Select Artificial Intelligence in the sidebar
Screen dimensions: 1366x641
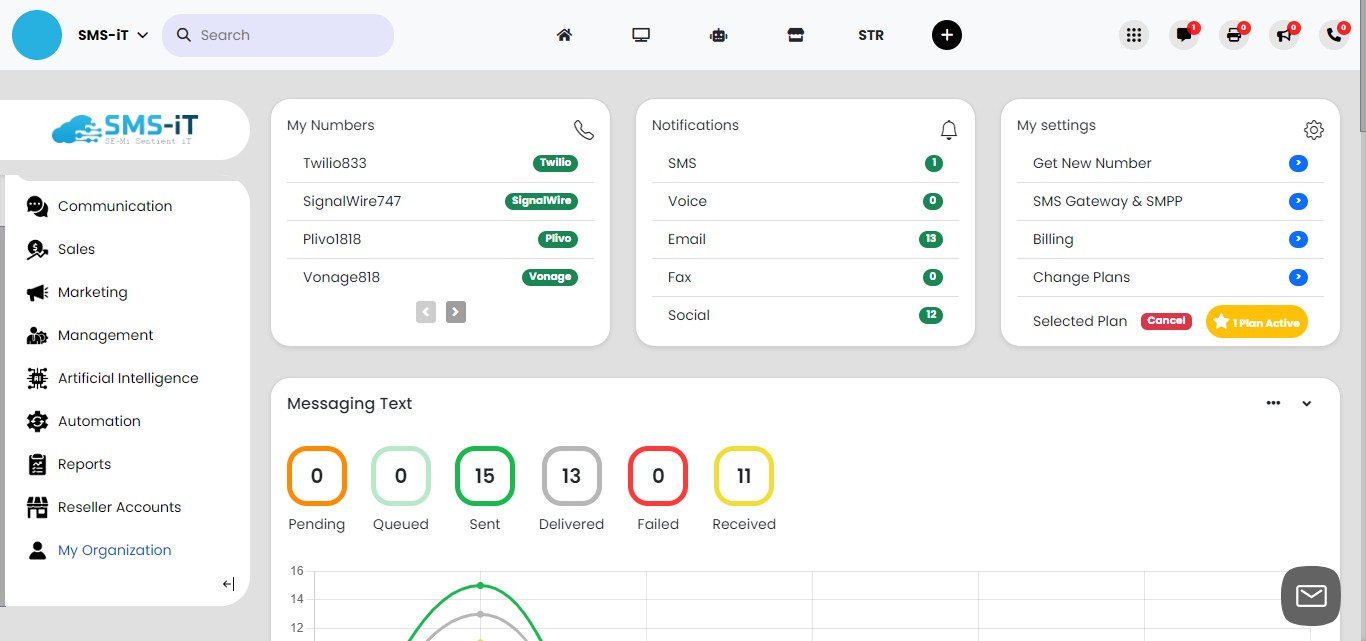tap(127, 378)
